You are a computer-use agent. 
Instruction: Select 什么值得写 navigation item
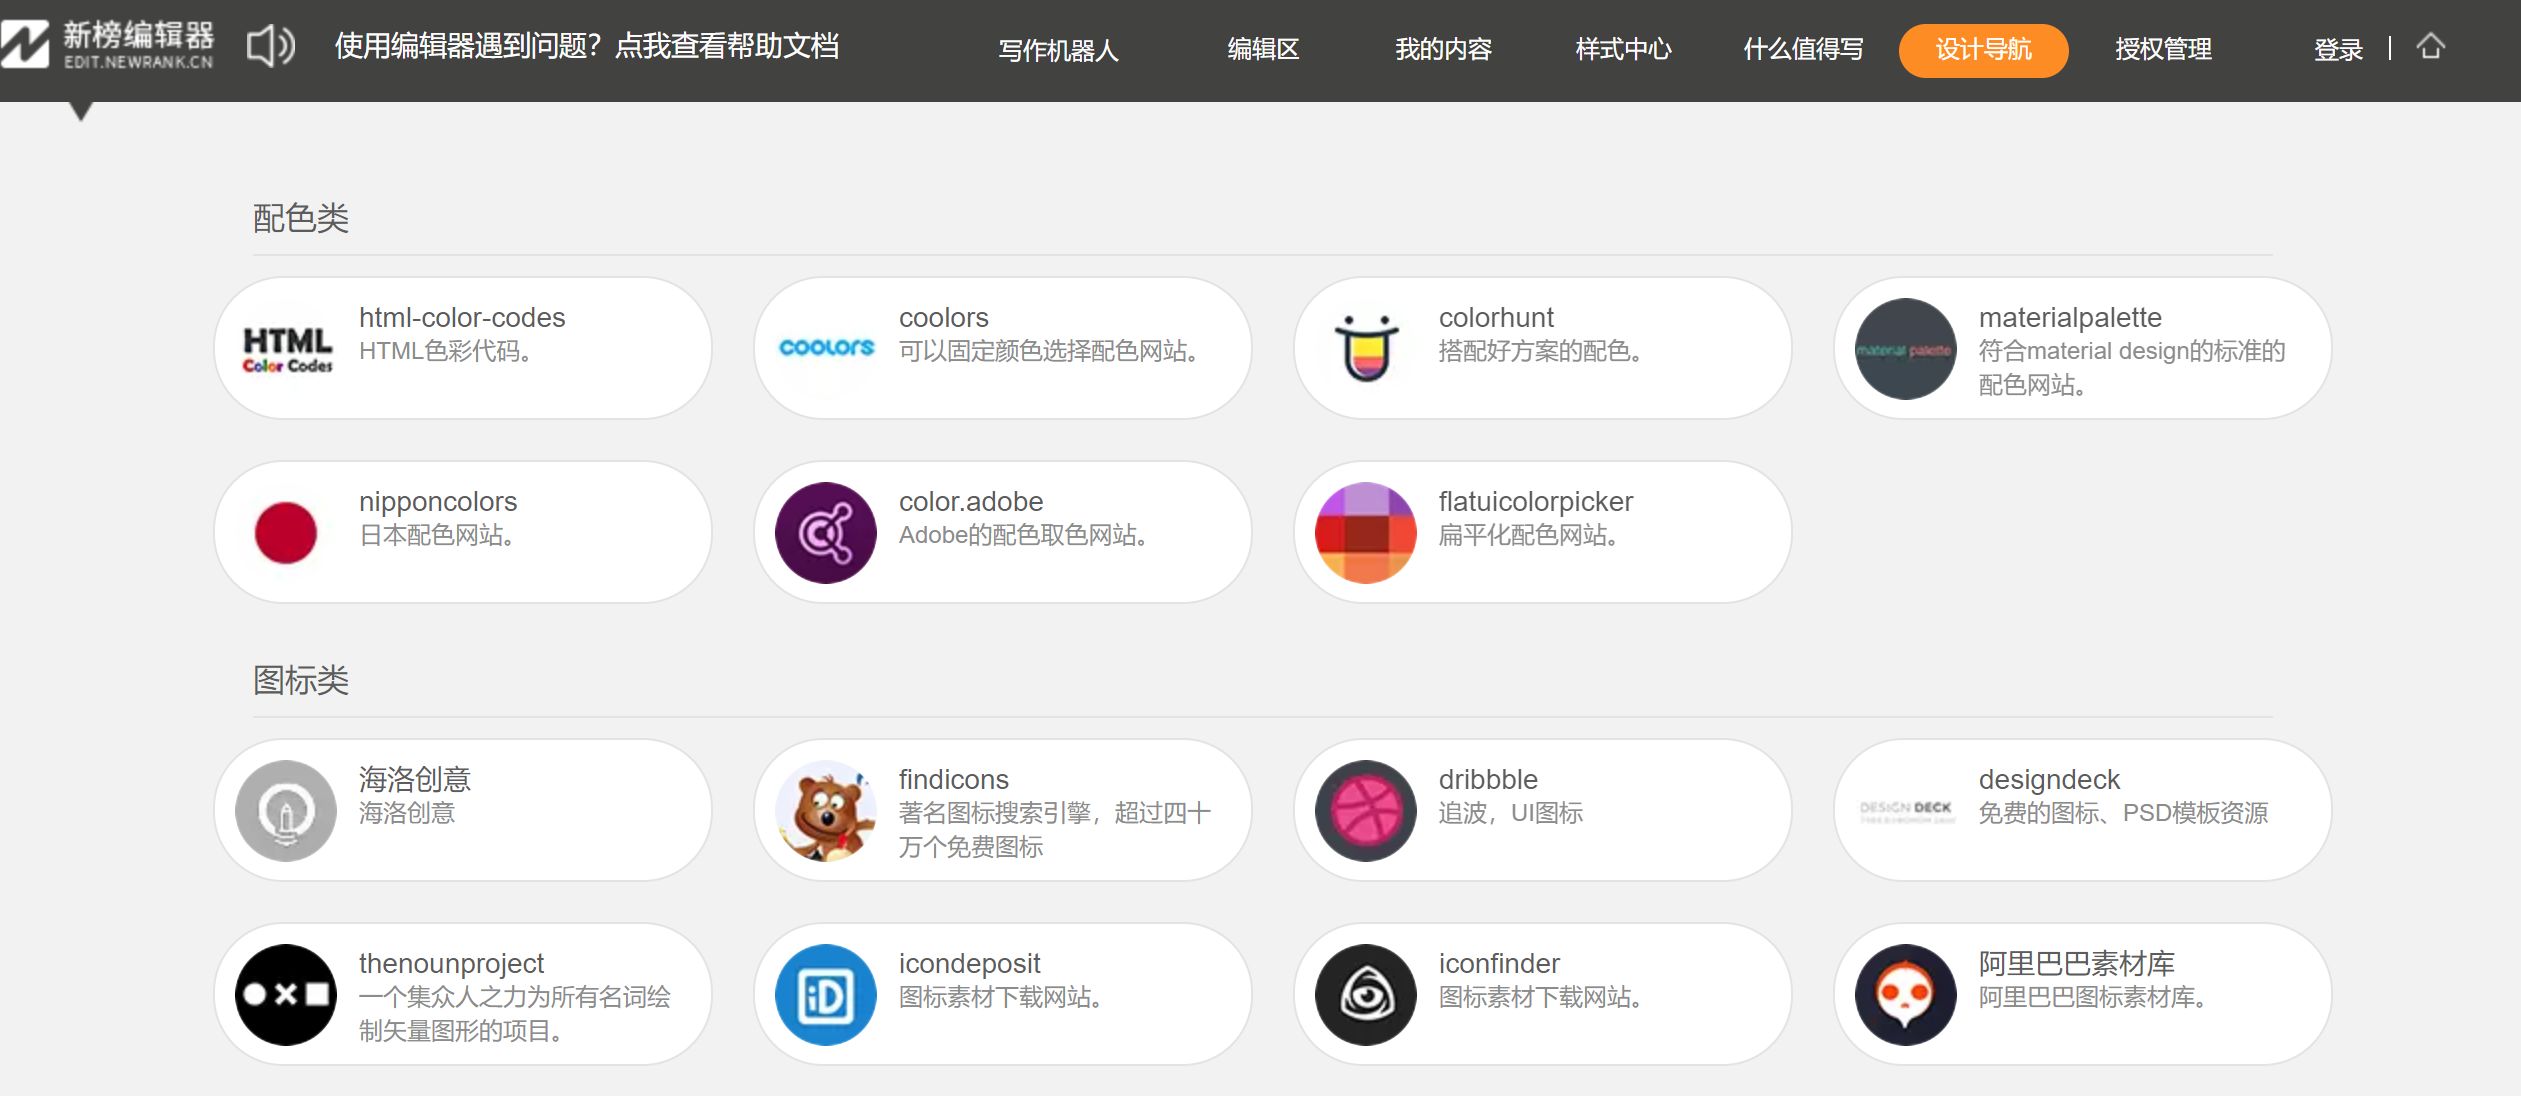click(1803, 49)
